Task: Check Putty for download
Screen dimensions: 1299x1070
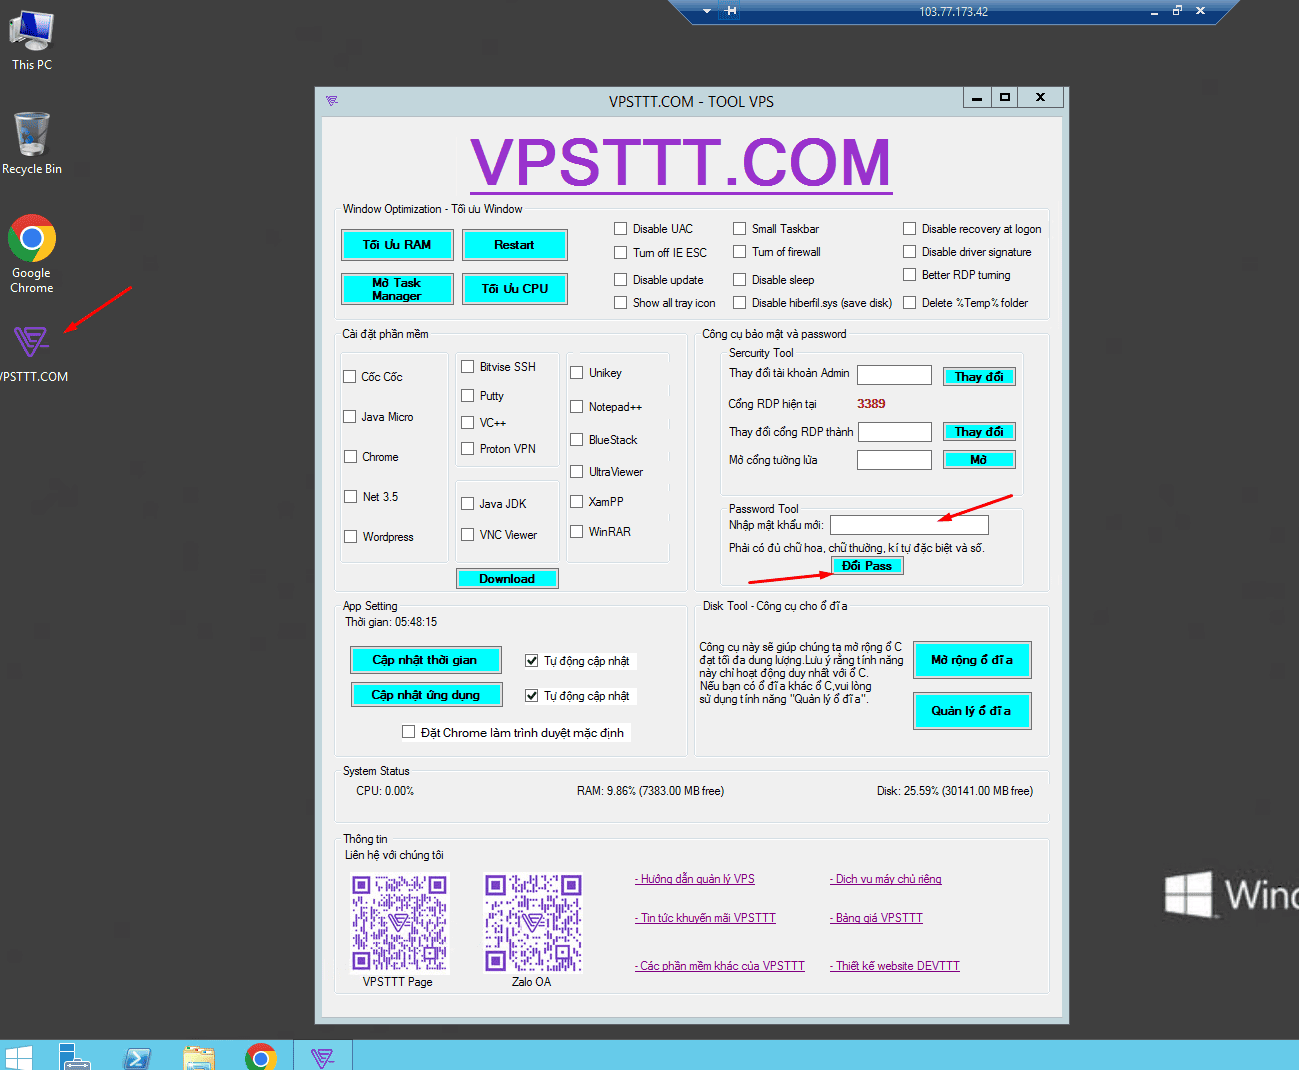Action: 468,396
